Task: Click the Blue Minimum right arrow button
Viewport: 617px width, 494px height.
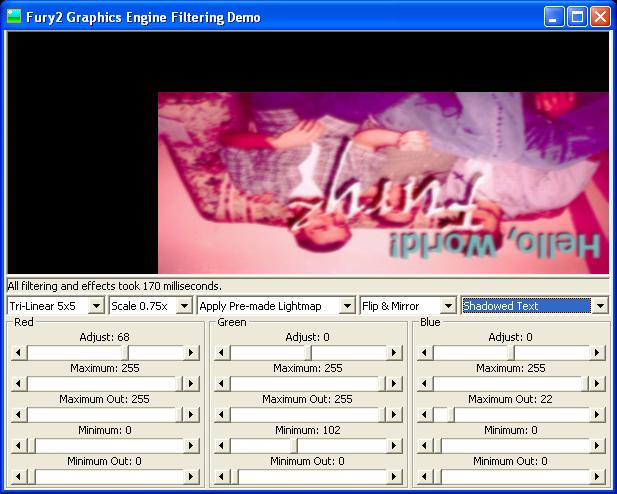Action: tap(597, 446)
